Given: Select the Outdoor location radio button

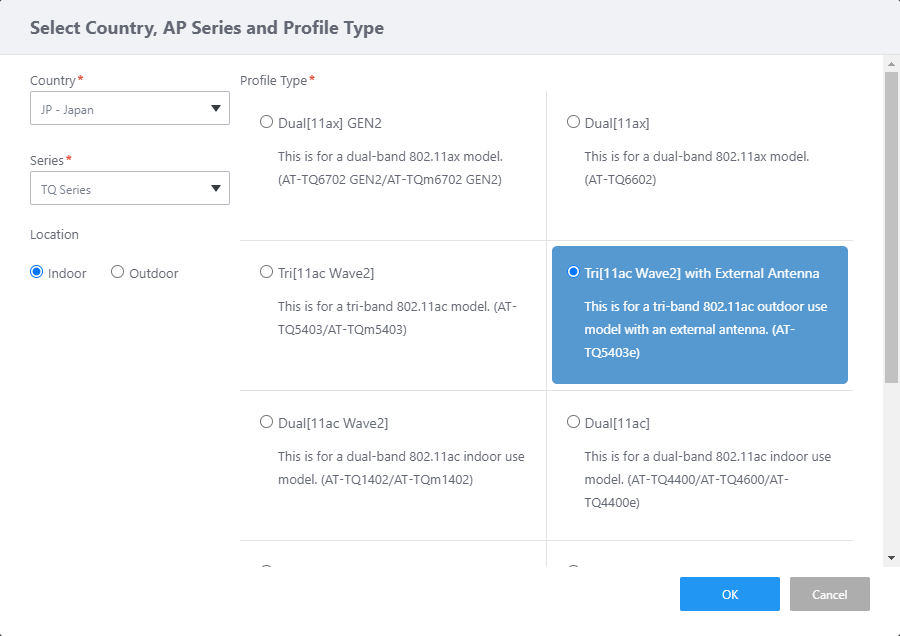Looking at the screenshot, I should click(118, 272).
